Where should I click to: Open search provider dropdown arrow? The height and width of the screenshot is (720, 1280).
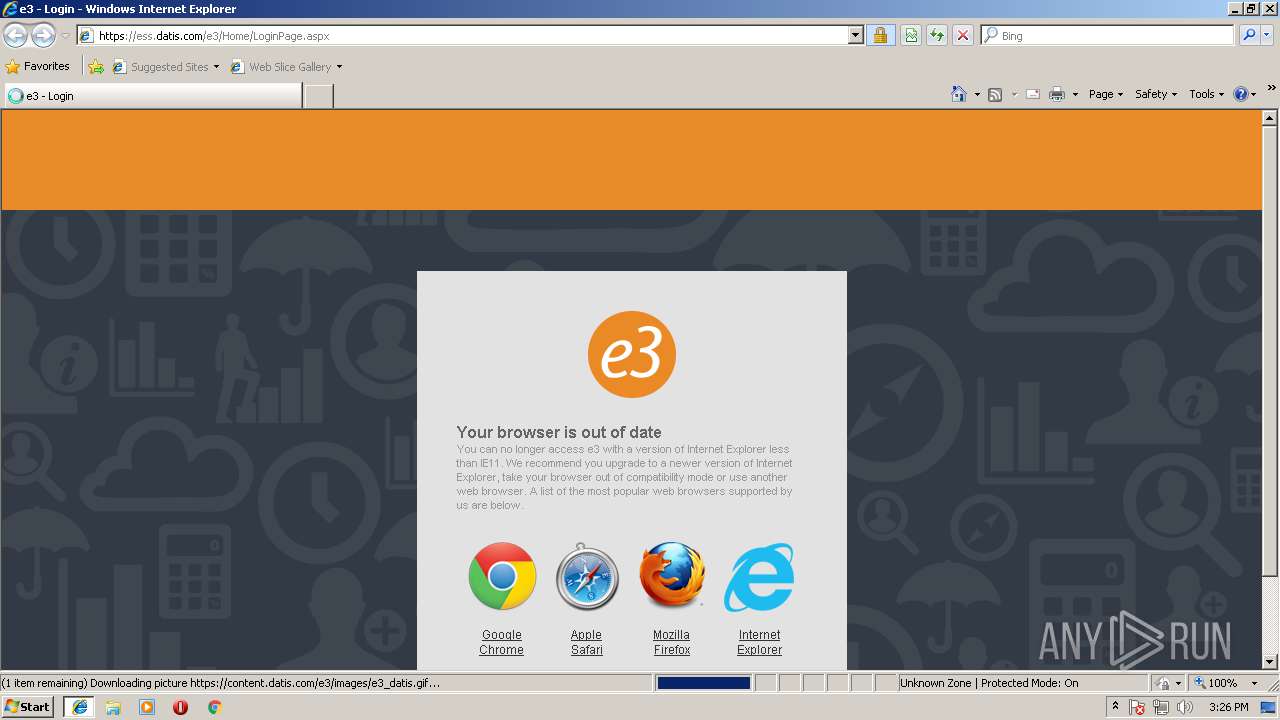click(x=1268, y=36)
